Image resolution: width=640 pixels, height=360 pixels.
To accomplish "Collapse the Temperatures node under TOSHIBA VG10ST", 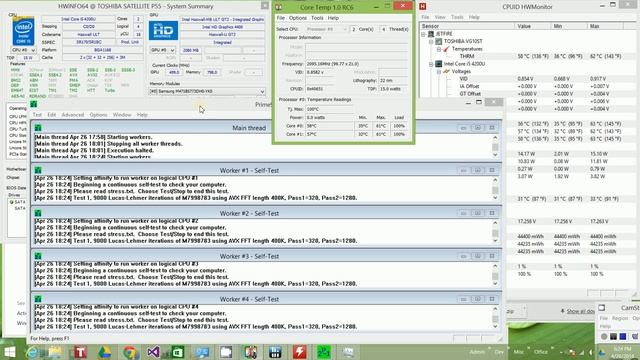I will pyautogui.click(x=439, y=49).
